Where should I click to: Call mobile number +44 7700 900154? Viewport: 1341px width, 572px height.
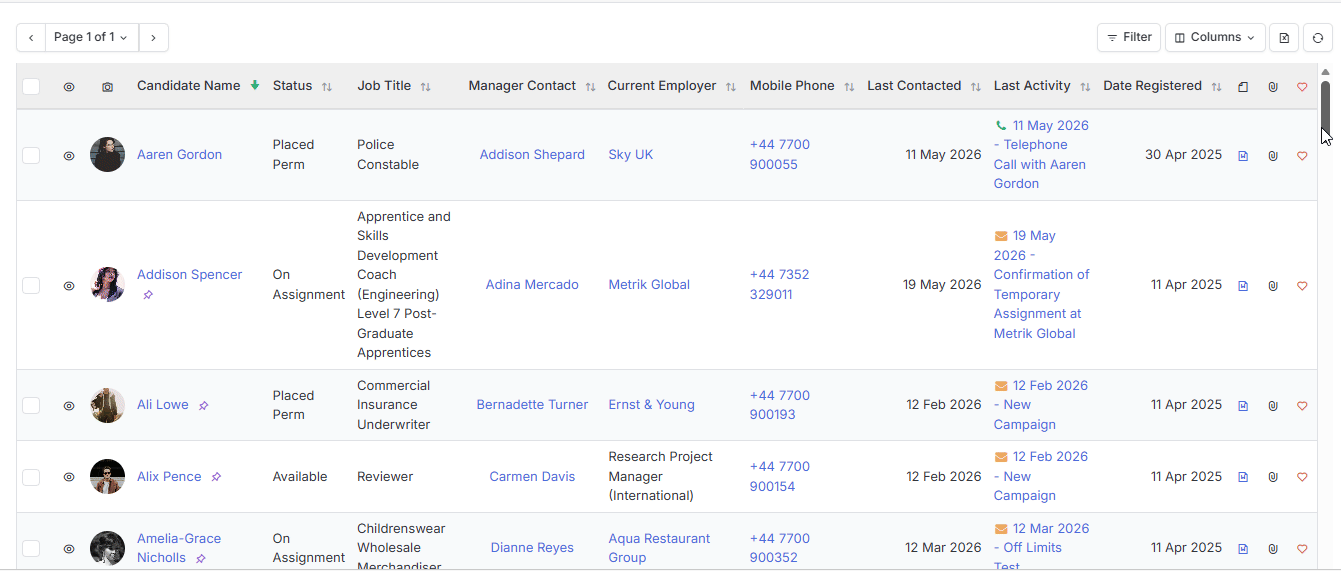[x=780, y=477]
